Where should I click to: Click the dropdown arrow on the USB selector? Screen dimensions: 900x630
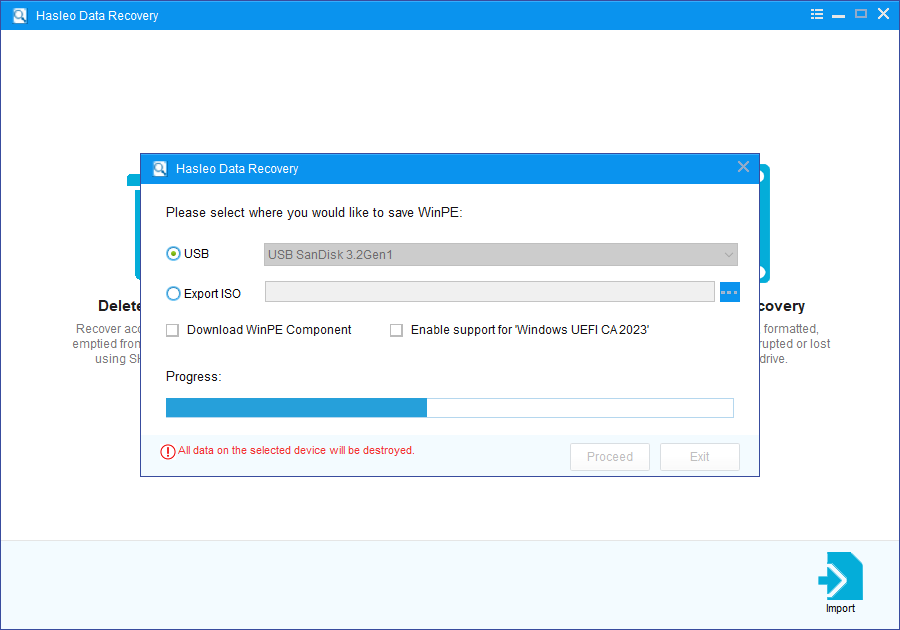[727, 253]
